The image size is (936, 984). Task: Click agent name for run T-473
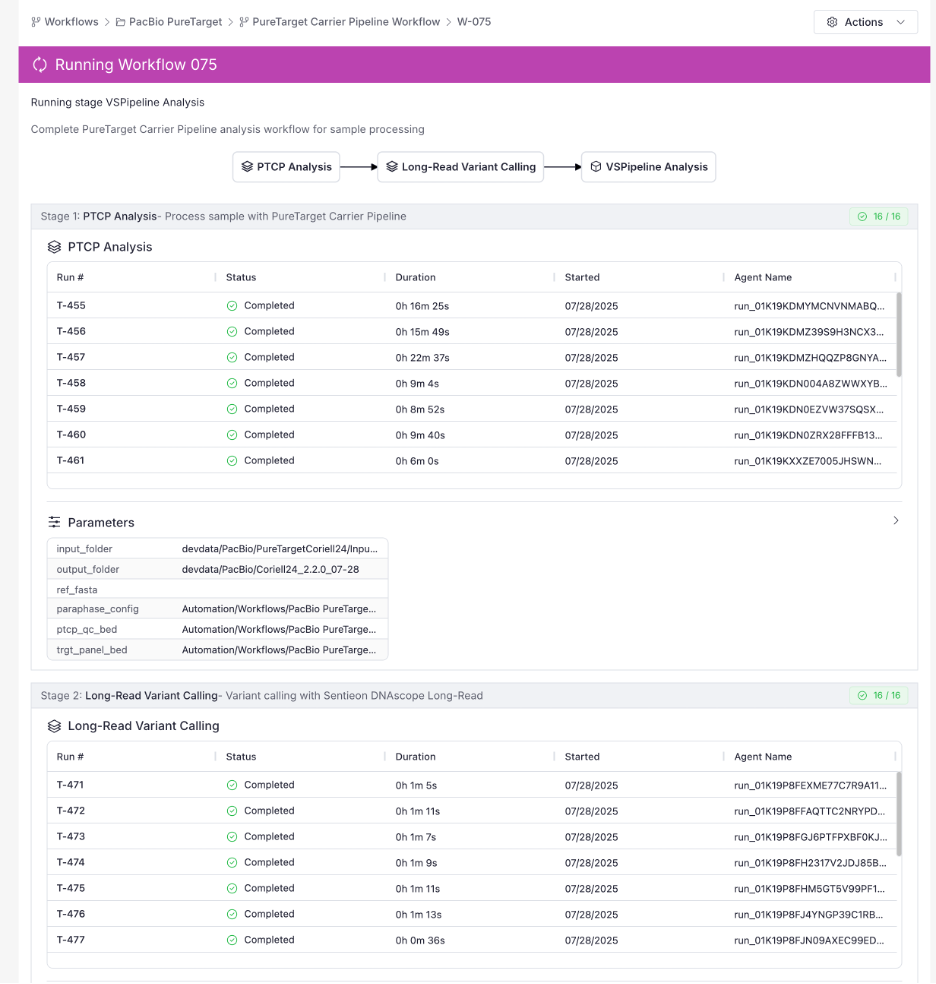tap(811, 837)
